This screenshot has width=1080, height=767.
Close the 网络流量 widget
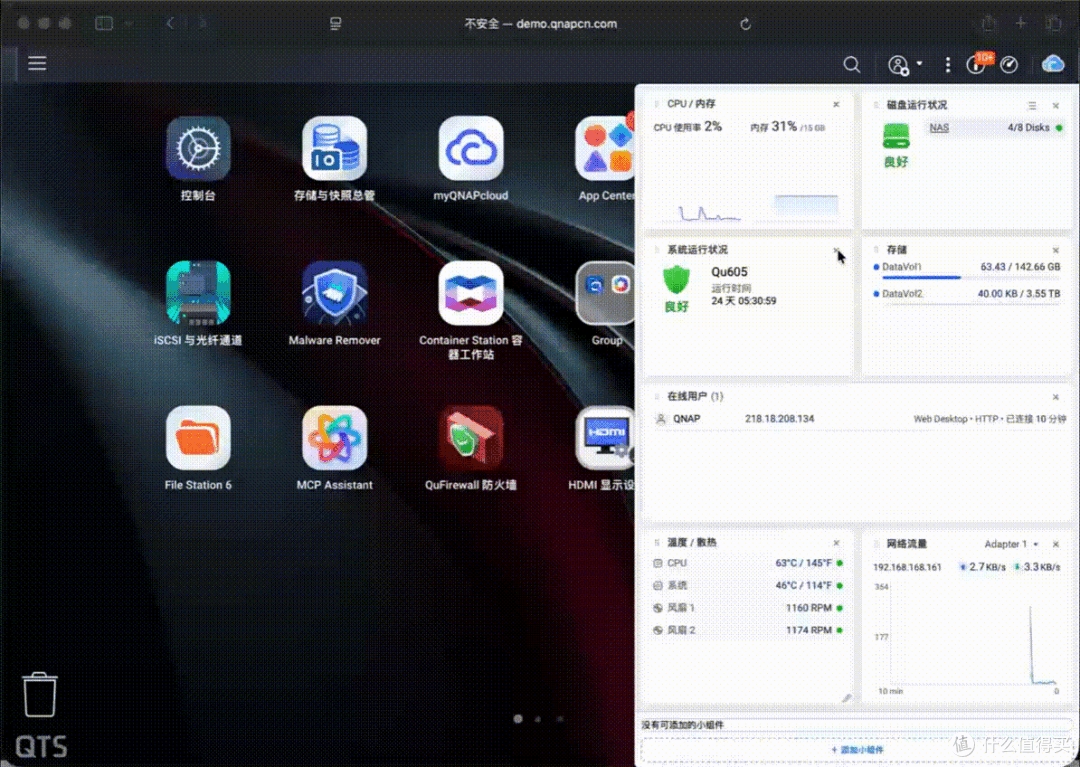click(x=1056, y=544)
